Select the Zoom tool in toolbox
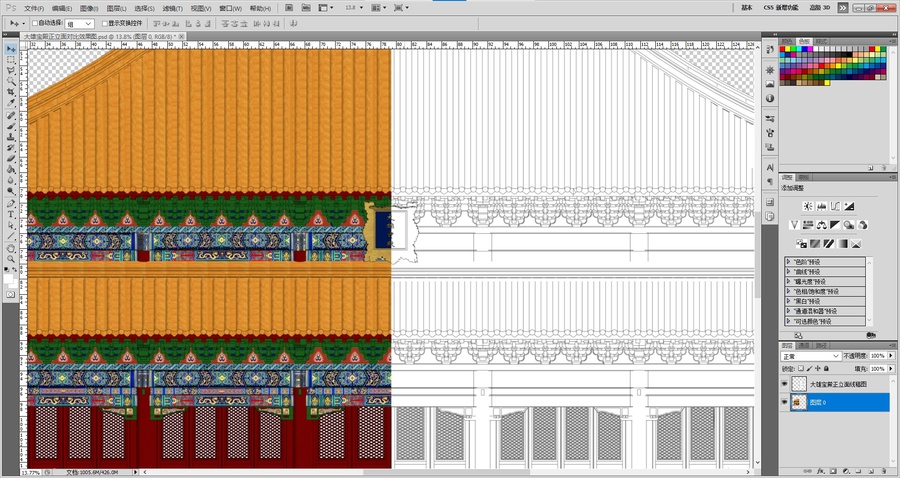This screenshot has height=478, width=900. [11, 259]
